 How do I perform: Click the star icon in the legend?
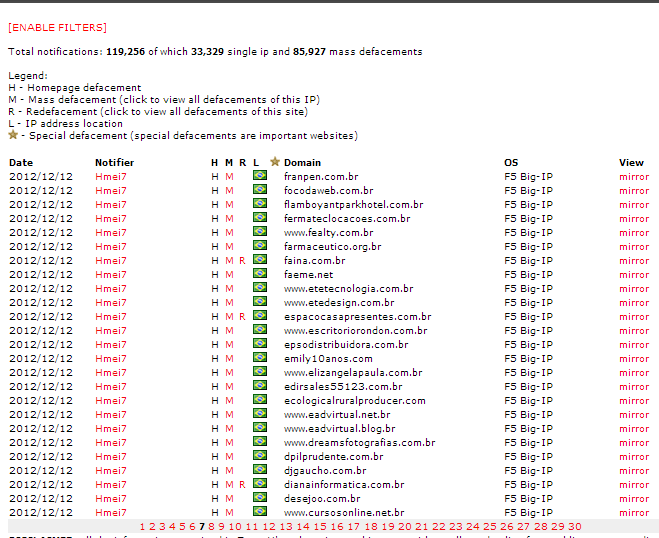[13, 135]
